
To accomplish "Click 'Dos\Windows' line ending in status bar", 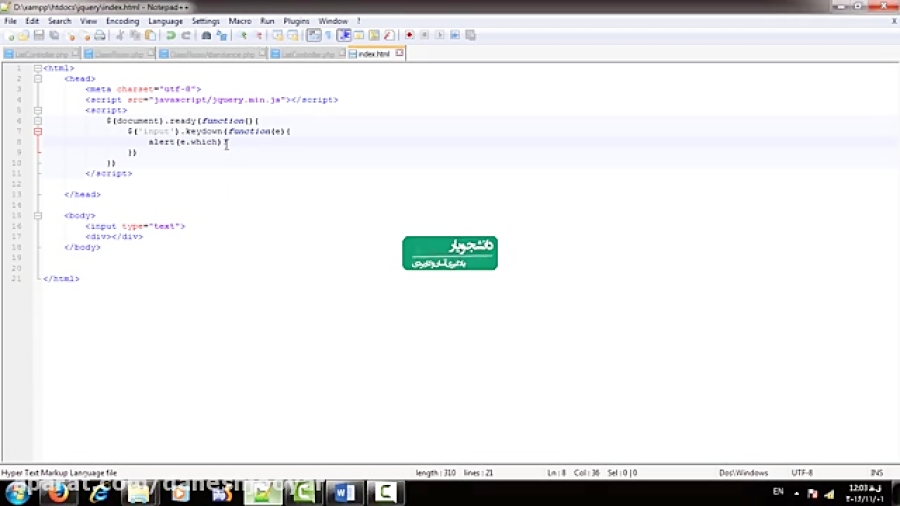I will [743, 473].
